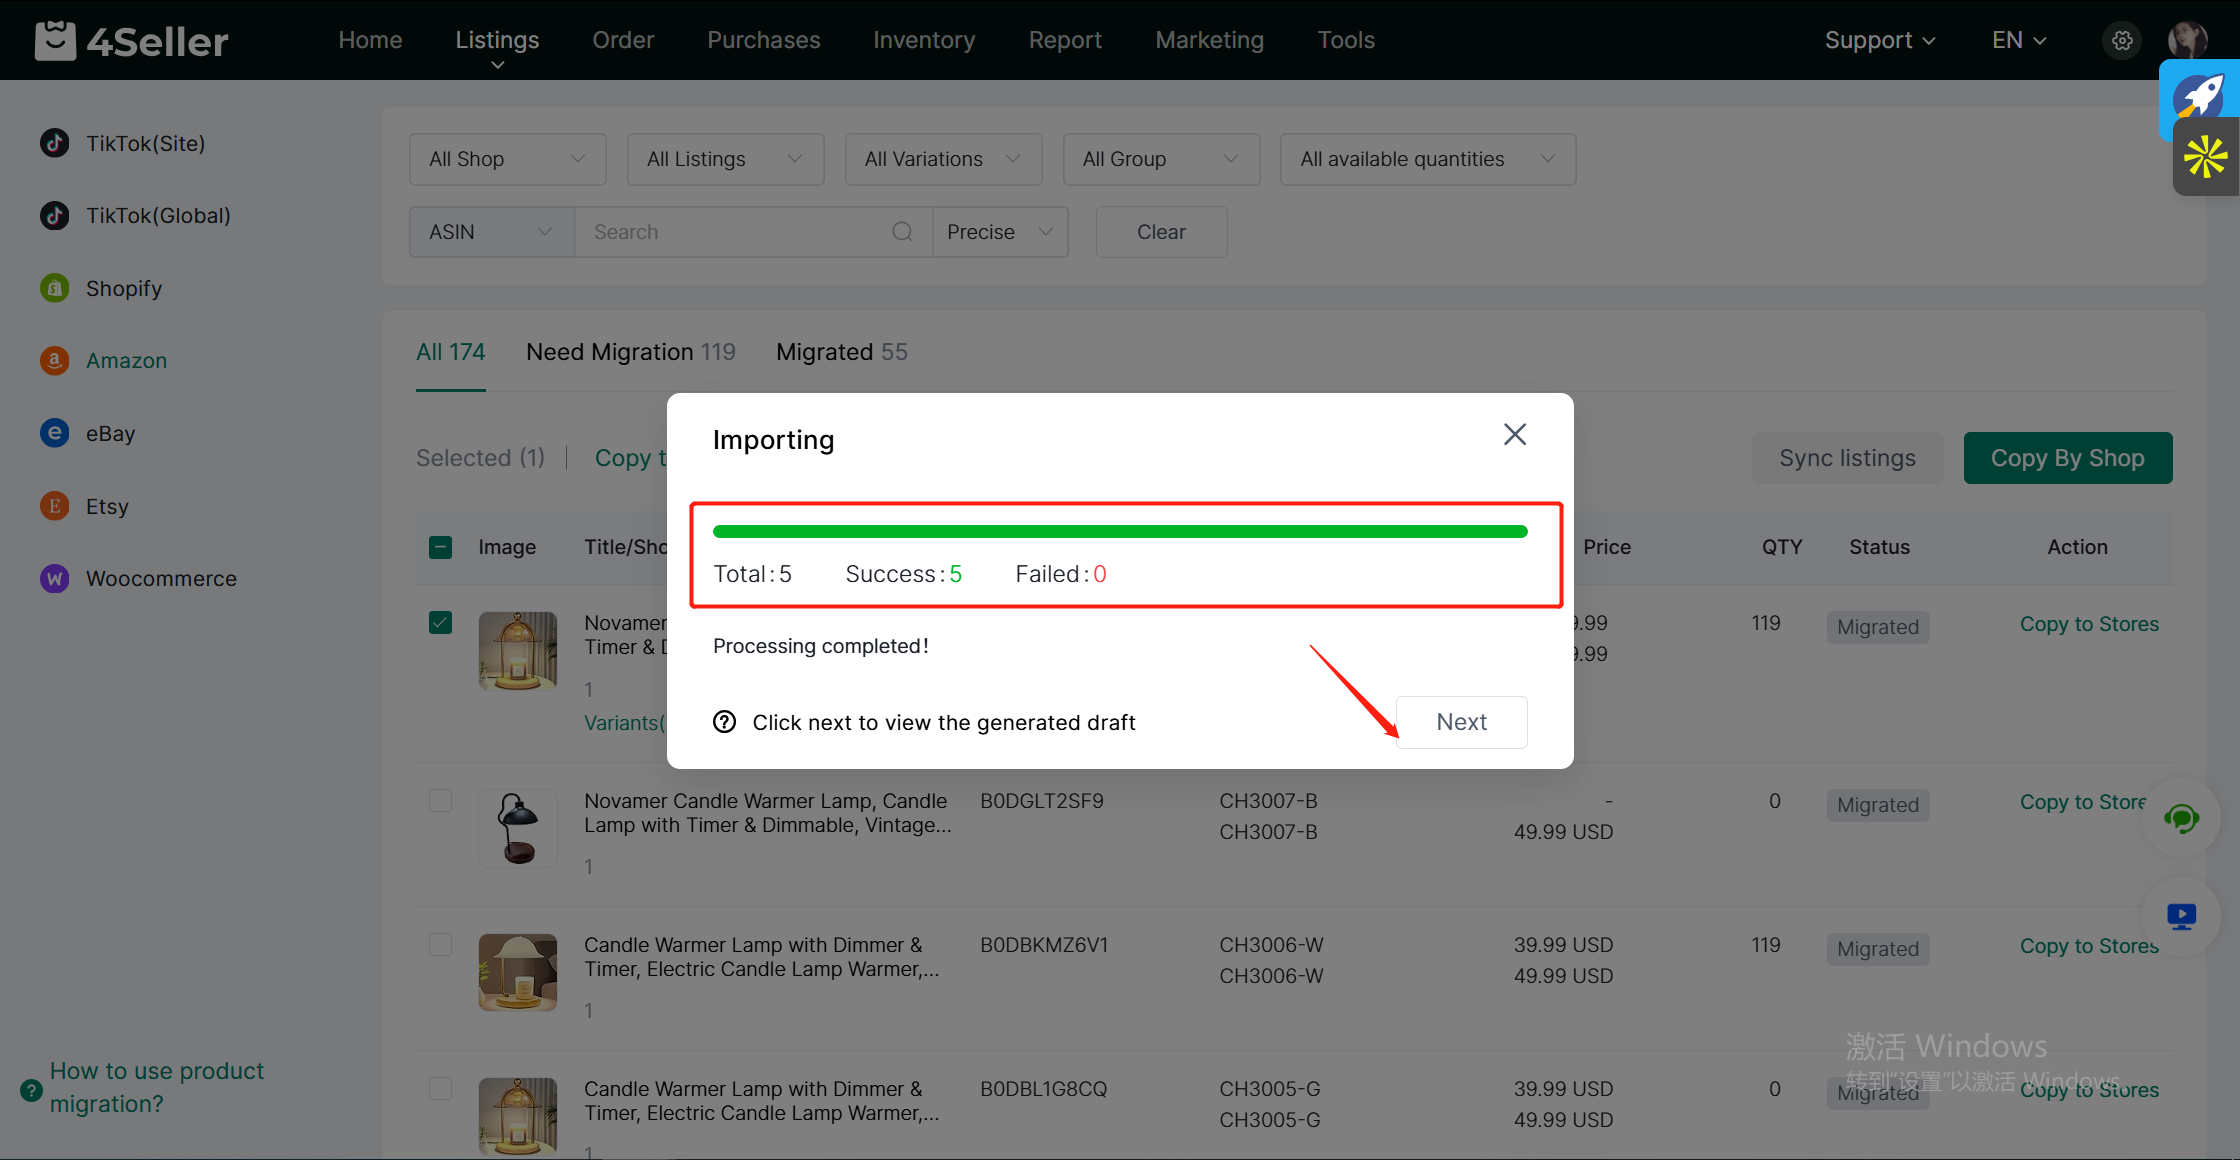The height and width of the screenshot is (1160, 2240).
Task: Switch to the Need Migration tab
Action: (630, 352)
